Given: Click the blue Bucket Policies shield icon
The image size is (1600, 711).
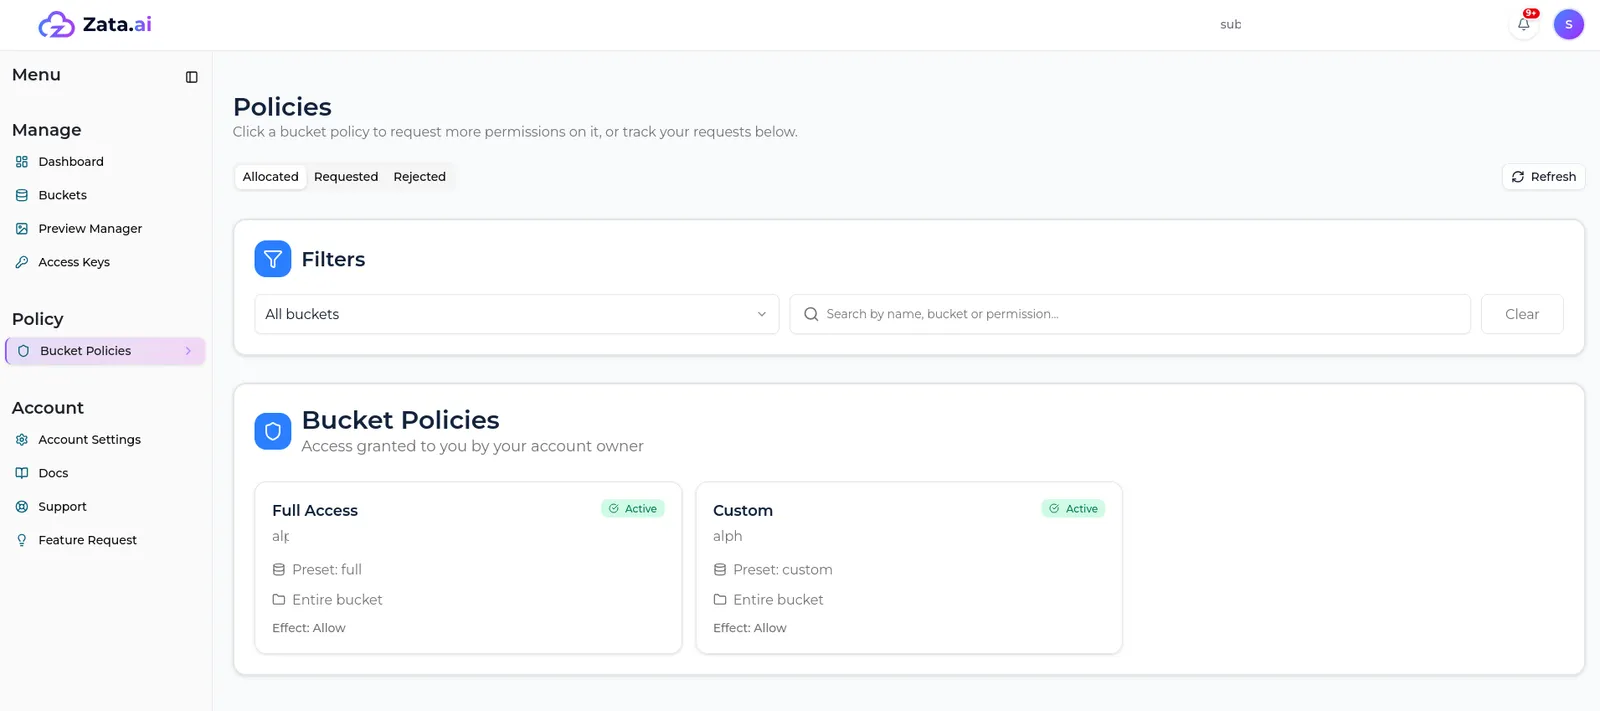Looking at the screenshot, I should 273,432.
